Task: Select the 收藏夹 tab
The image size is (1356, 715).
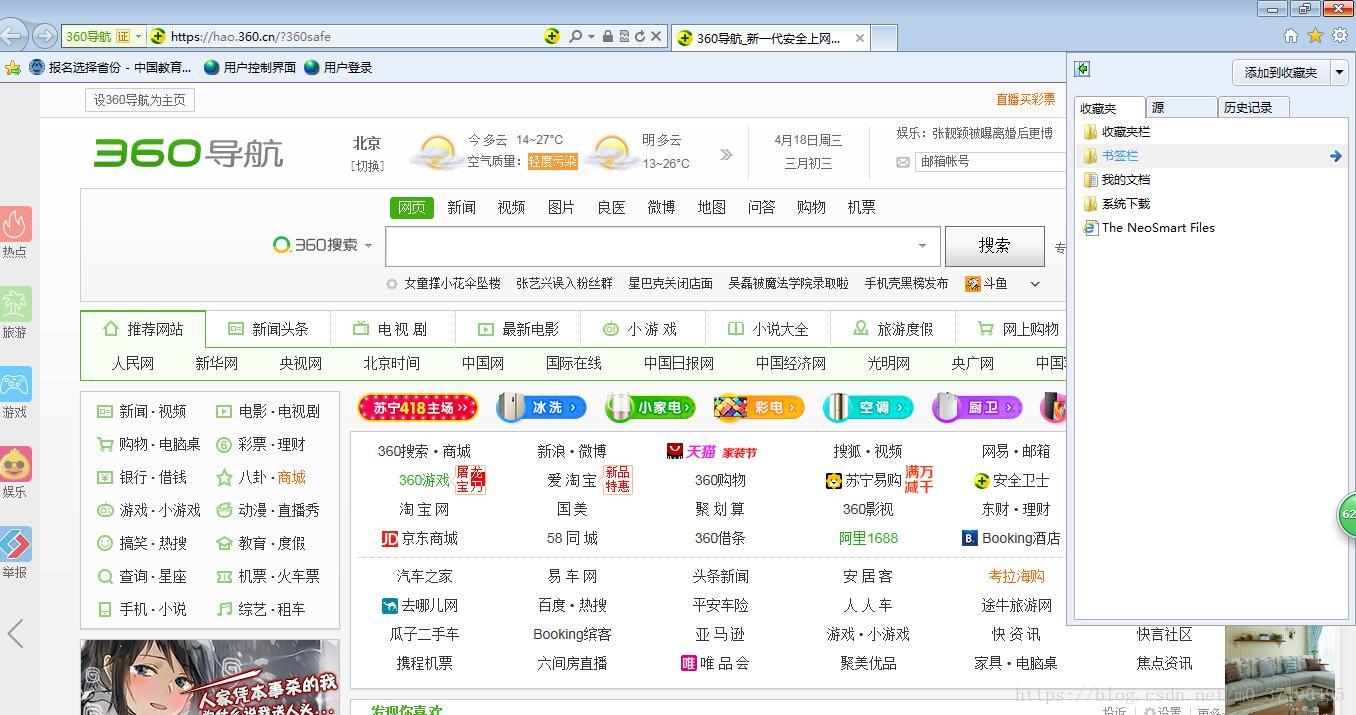Action: pyautogui.click(x=1110, y=108)
